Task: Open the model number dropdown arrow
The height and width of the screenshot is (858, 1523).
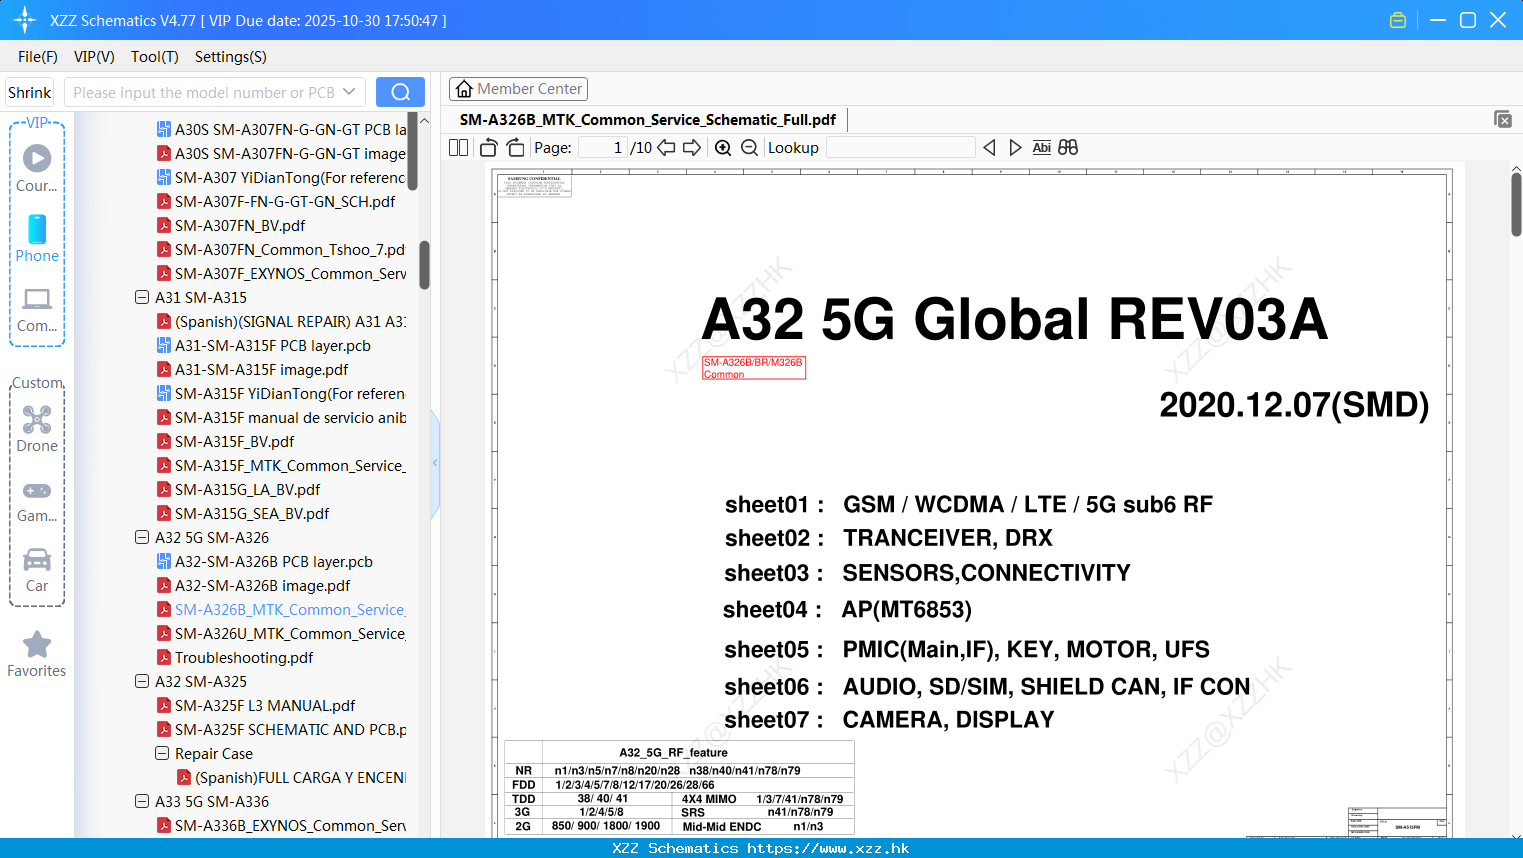Action: click(349, 92)
